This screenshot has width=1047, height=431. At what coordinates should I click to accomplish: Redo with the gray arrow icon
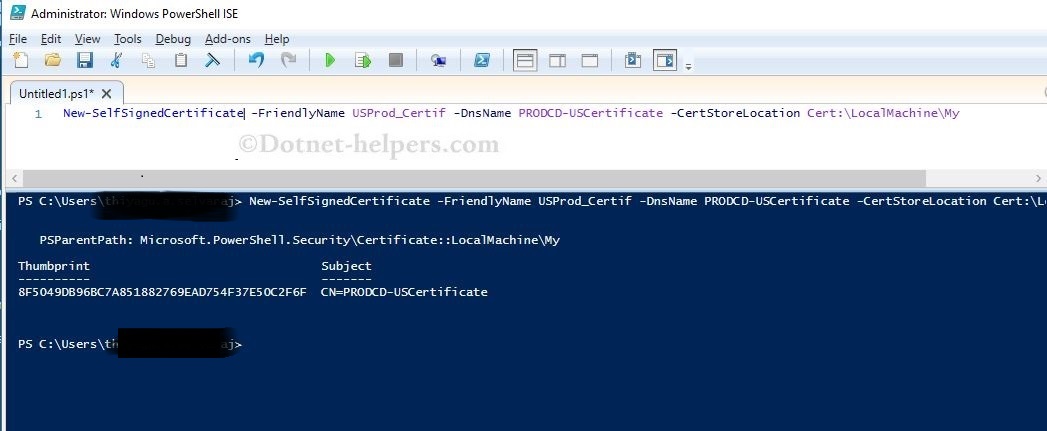[x=288, y=60]
